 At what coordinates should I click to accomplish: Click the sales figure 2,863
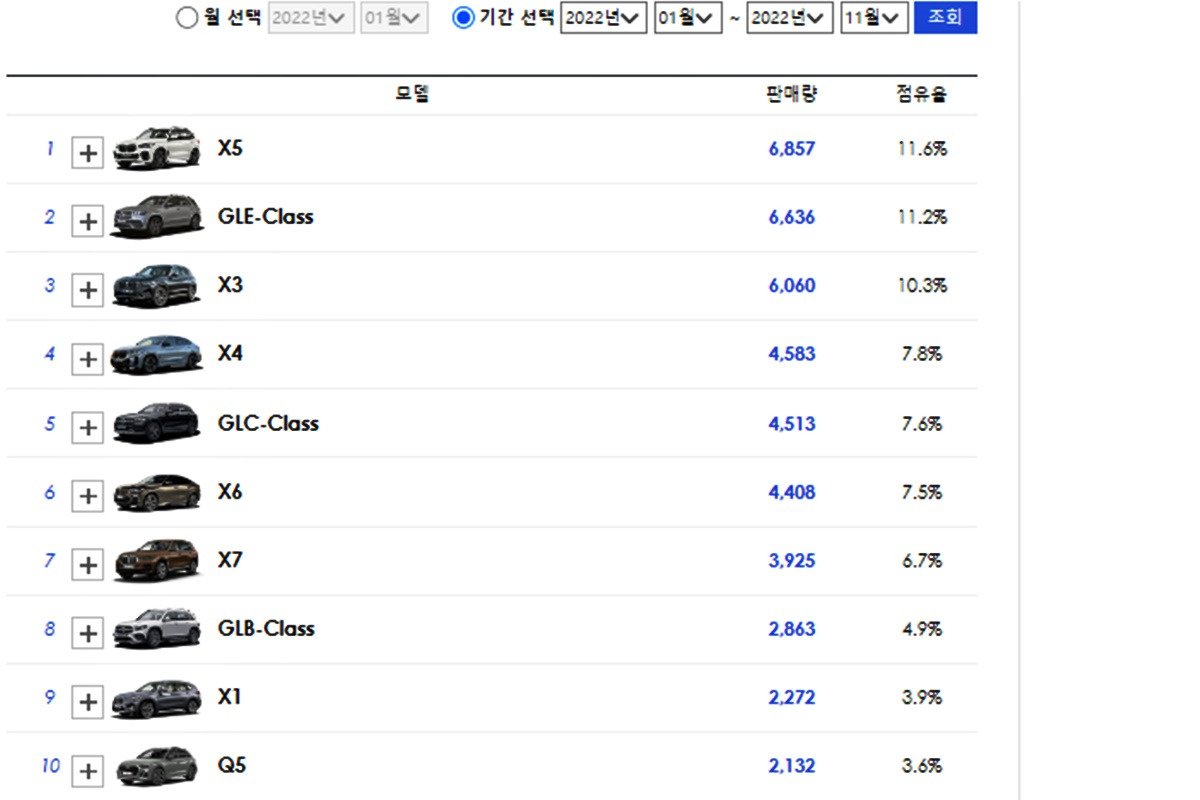pyautogui.click(x=792, y=629)
